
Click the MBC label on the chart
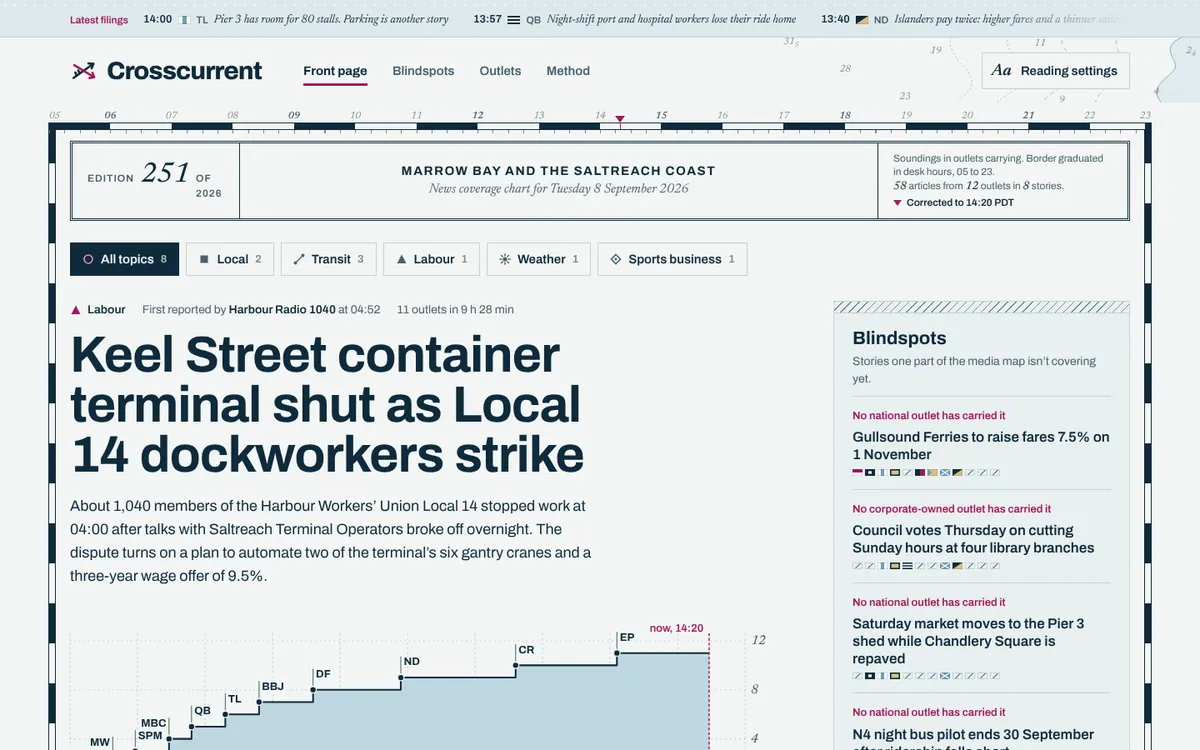154,723
